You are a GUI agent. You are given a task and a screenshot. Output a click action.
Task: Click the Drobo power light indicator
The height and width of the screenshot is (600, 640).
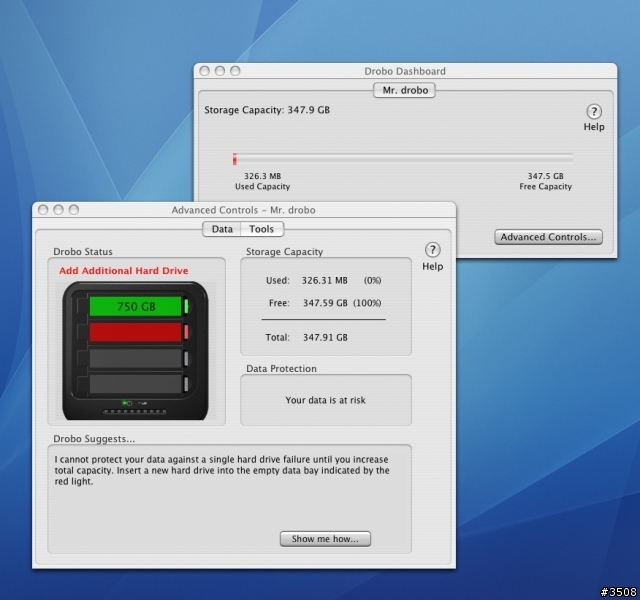tap(127, 403)
